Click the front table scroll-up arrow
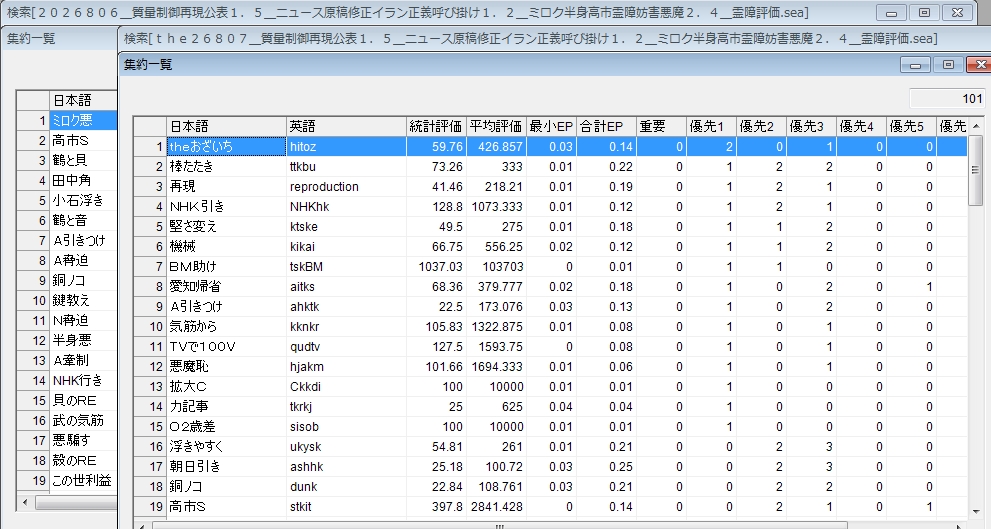The height and width of the screenshot is (529, 991). pyautogui.click(x=976, y=126)
